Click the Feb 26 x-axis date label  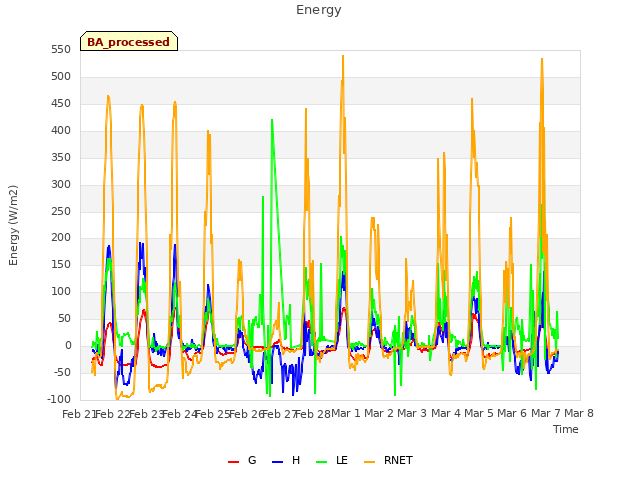246,414
